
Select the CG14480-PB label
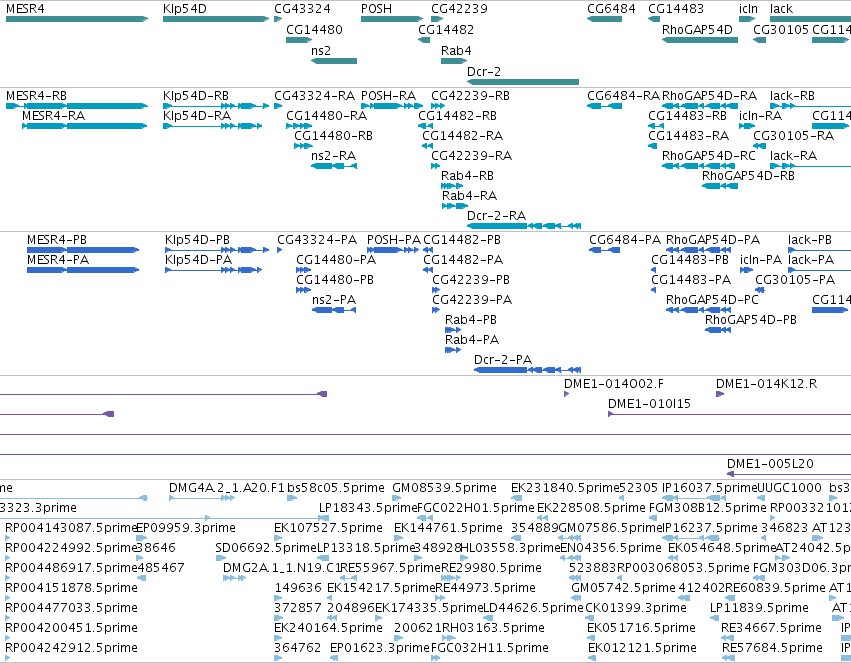(x=335, y=280)
